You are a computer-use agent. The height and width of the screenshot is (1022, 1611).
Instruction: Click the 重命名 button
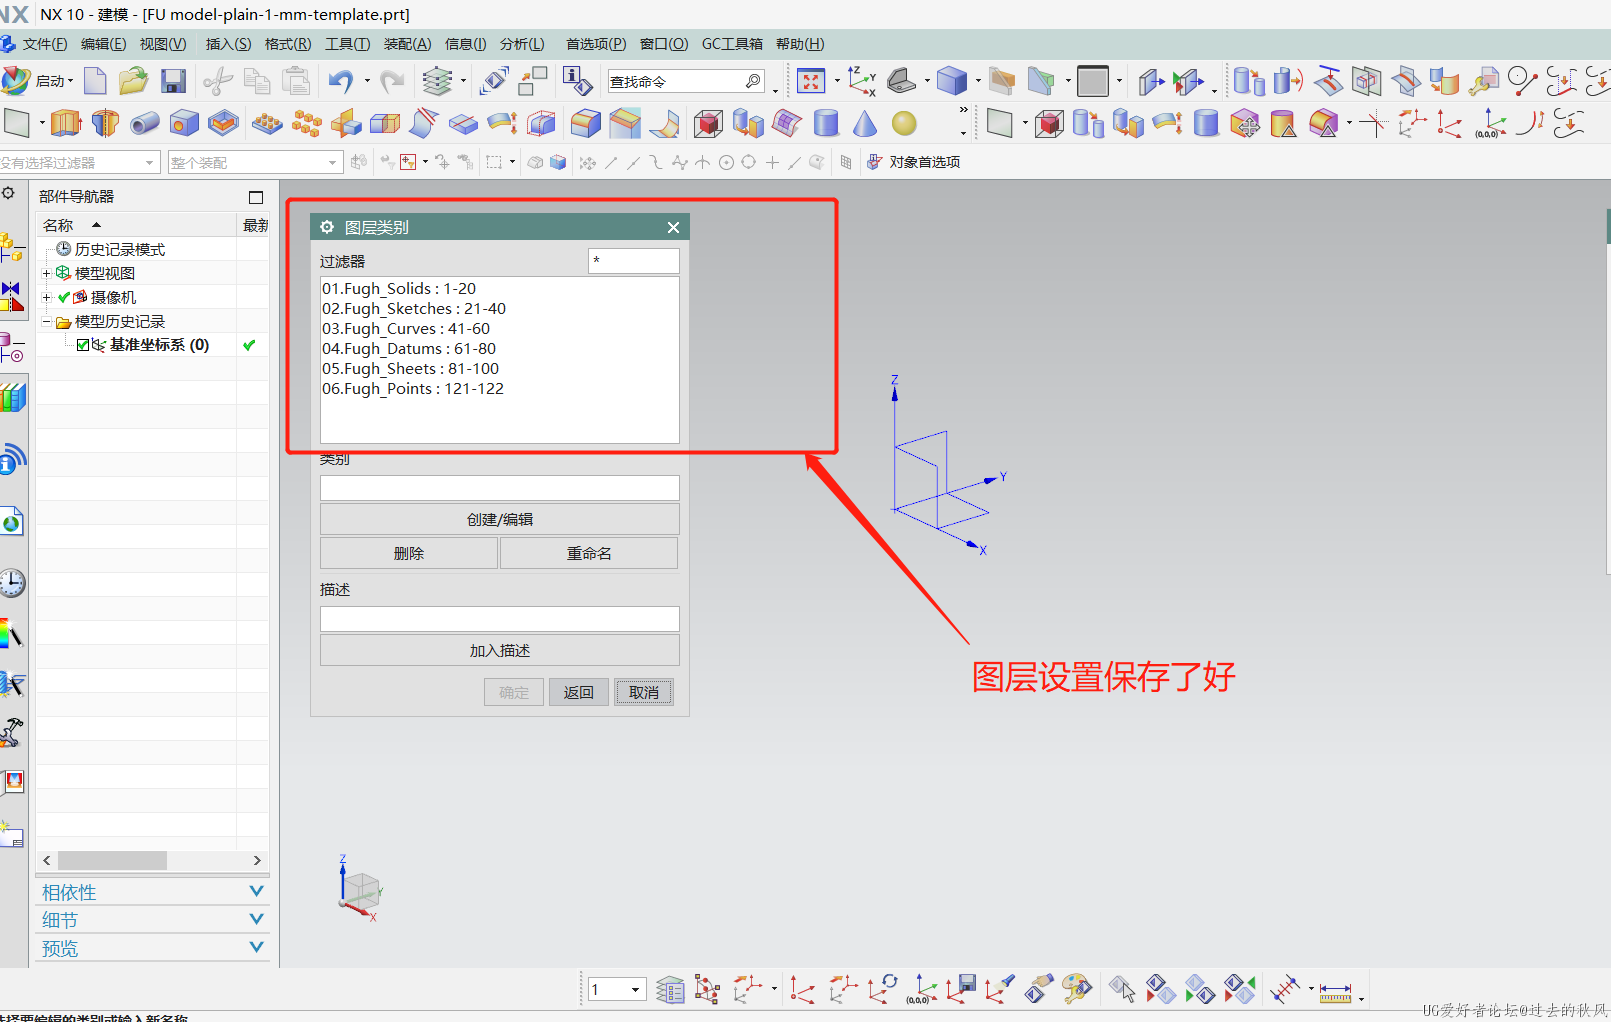pyautogui.click(x=589, y=553)
